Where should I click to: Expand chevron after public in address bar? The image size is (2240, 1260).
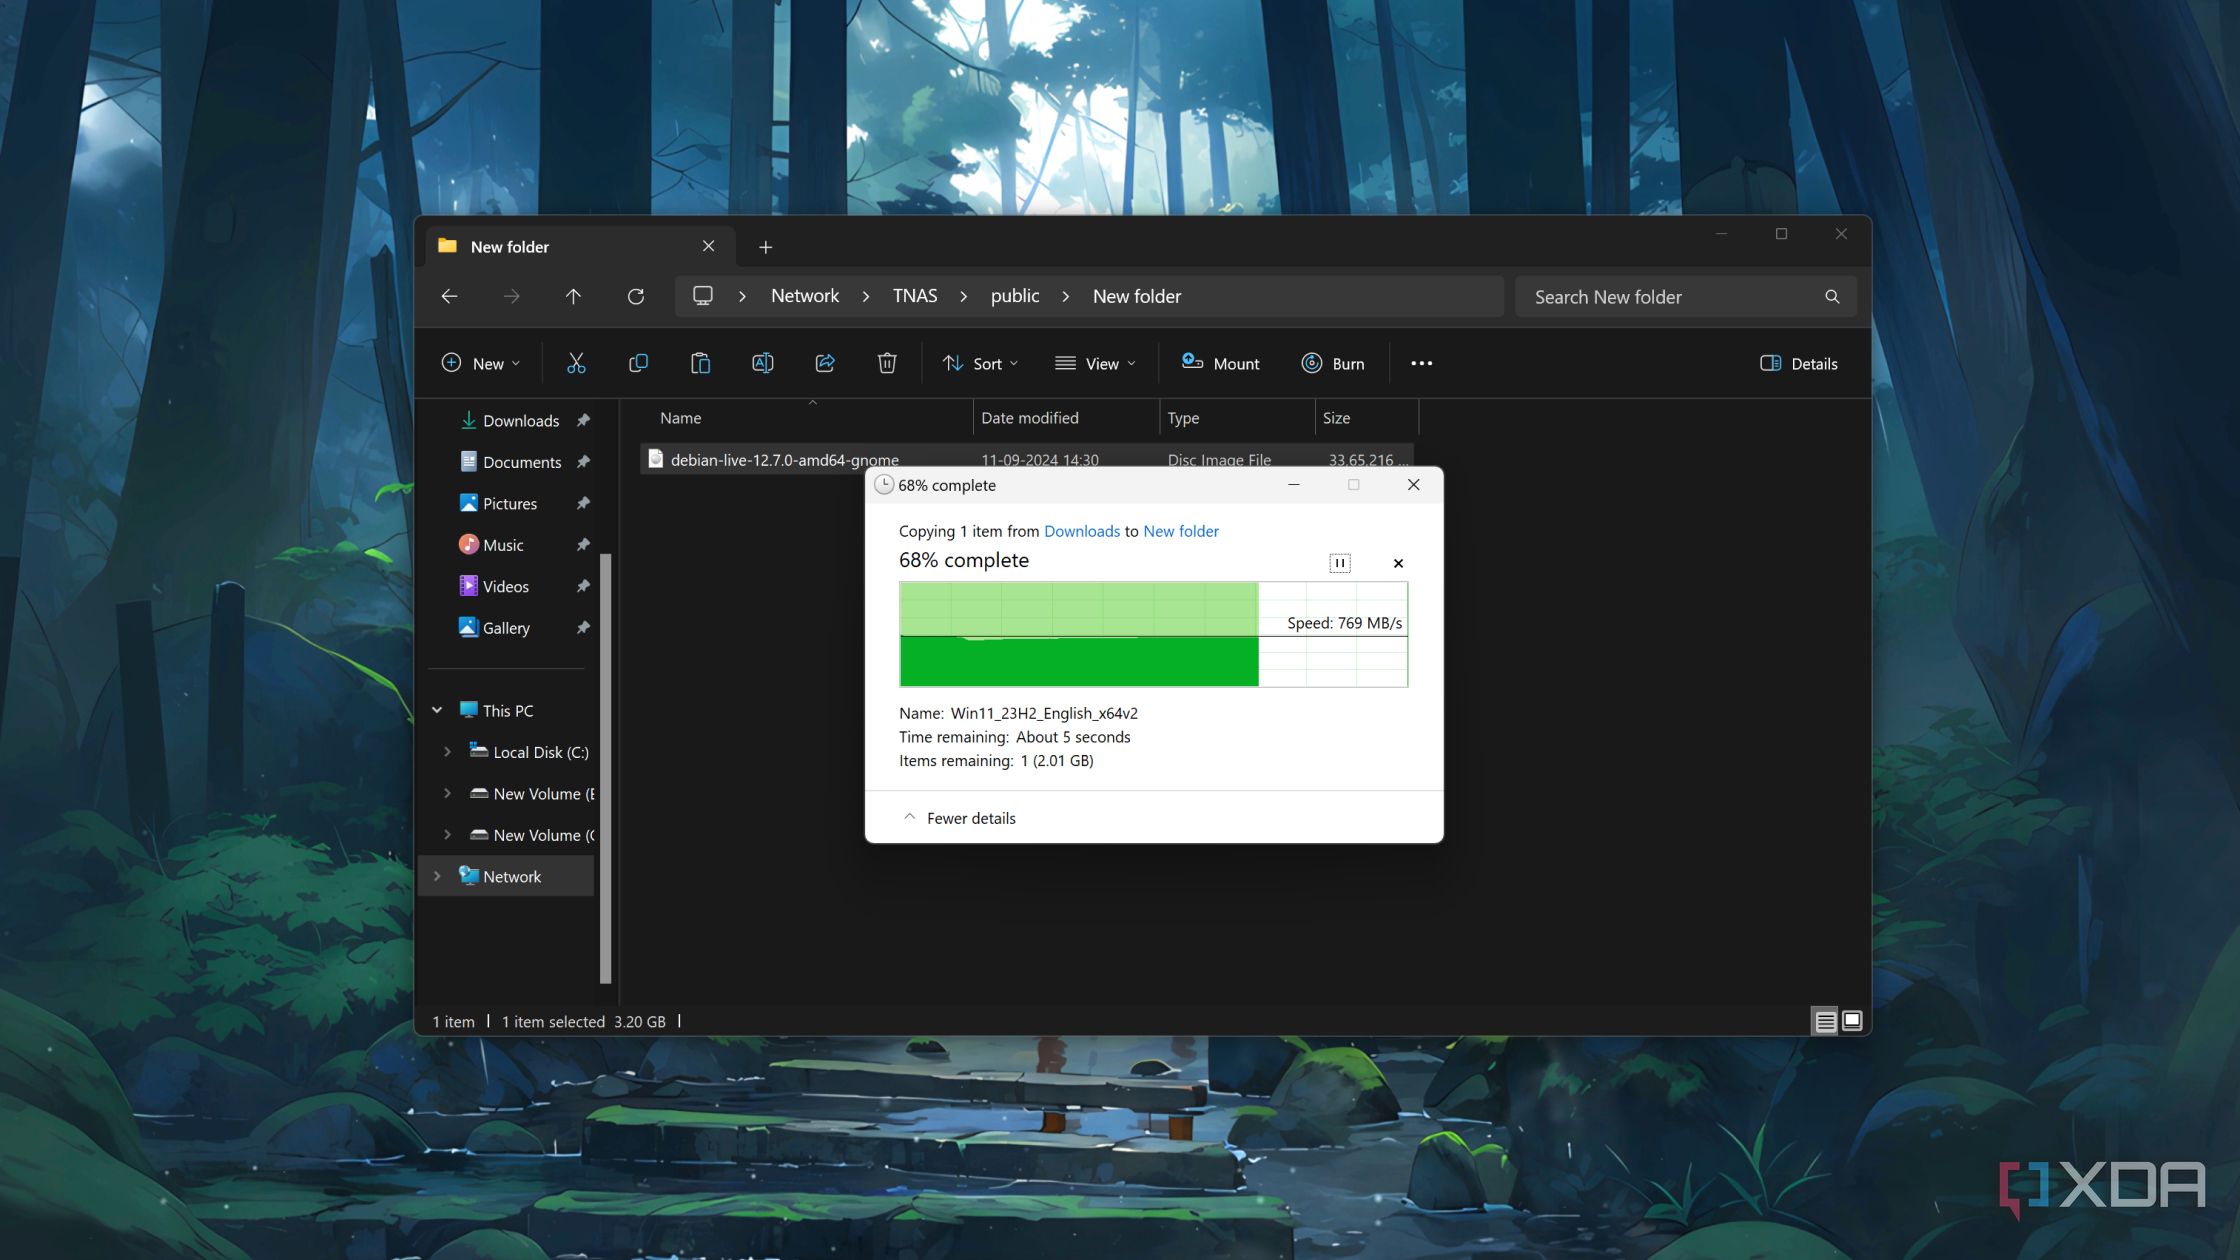[x=1066, y=296]
